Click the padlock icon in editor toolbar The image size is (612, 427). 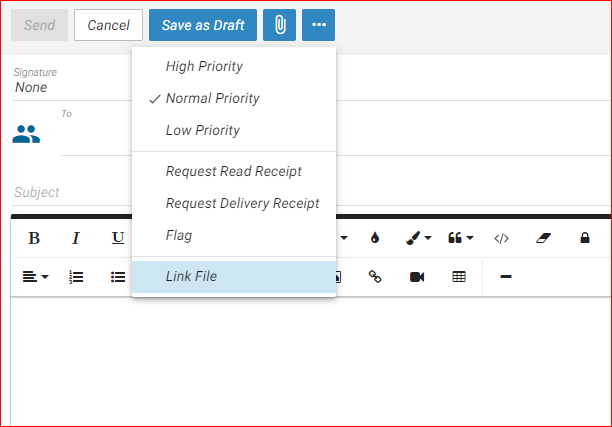pos(585,238)
